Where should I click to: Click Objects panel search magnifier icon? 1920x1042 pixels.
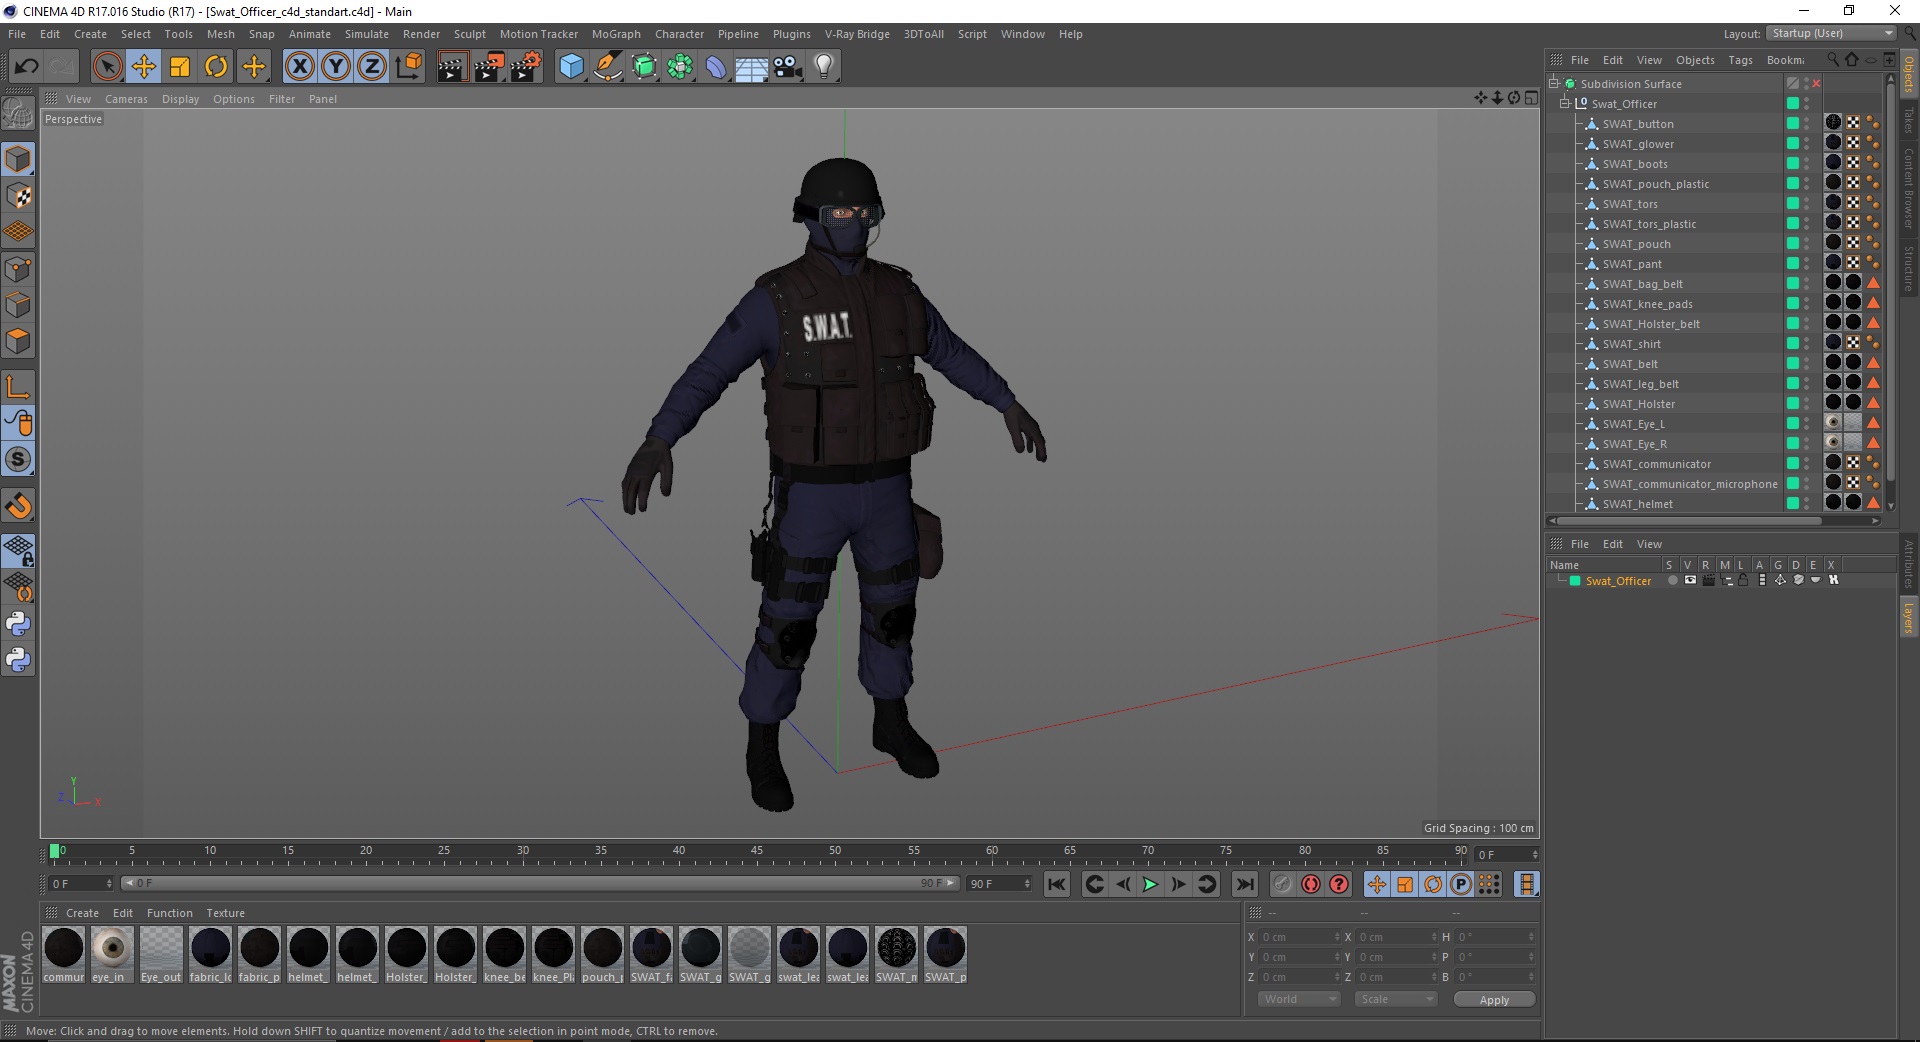point(1833,60)
